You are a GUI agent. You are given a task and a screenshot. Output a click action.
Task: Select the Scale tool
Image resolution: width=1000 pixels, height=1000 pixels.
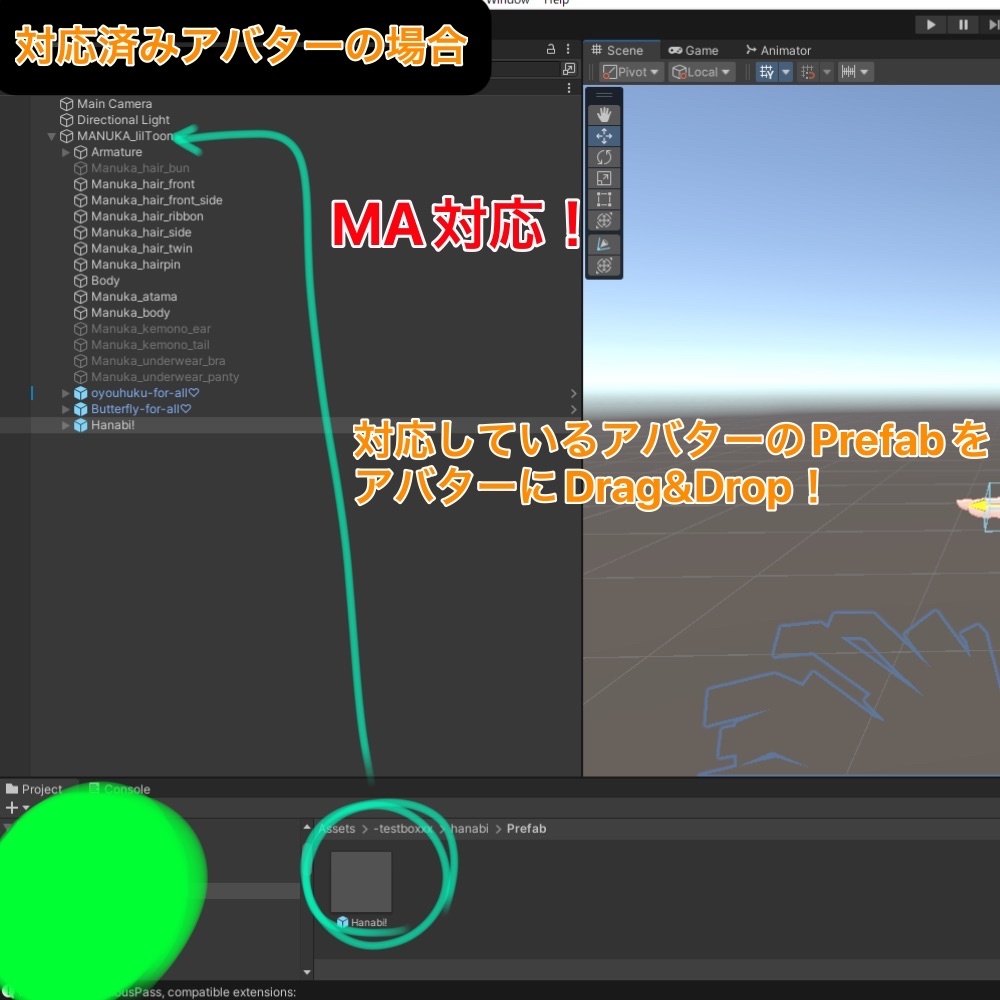tap(604, 178)
